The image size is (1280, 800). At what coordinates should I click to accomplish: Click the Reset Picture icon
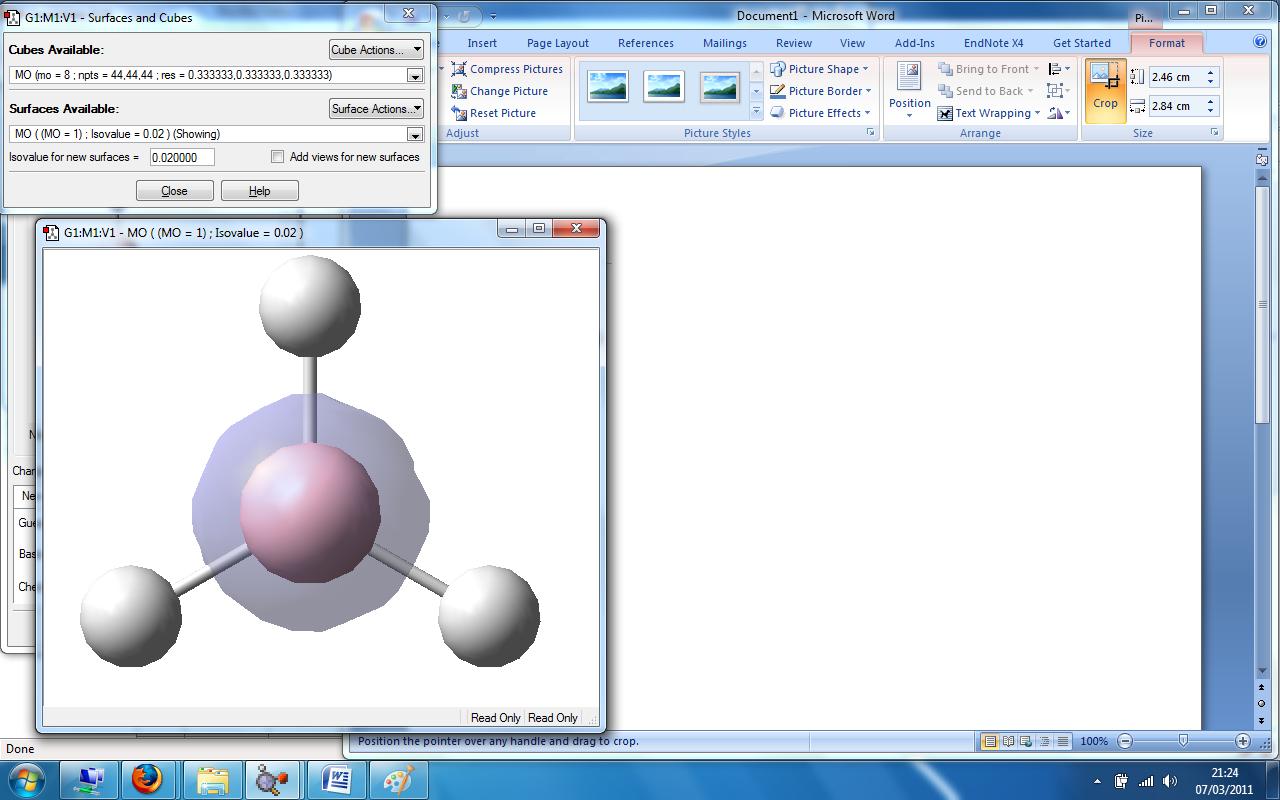[459, 113]
